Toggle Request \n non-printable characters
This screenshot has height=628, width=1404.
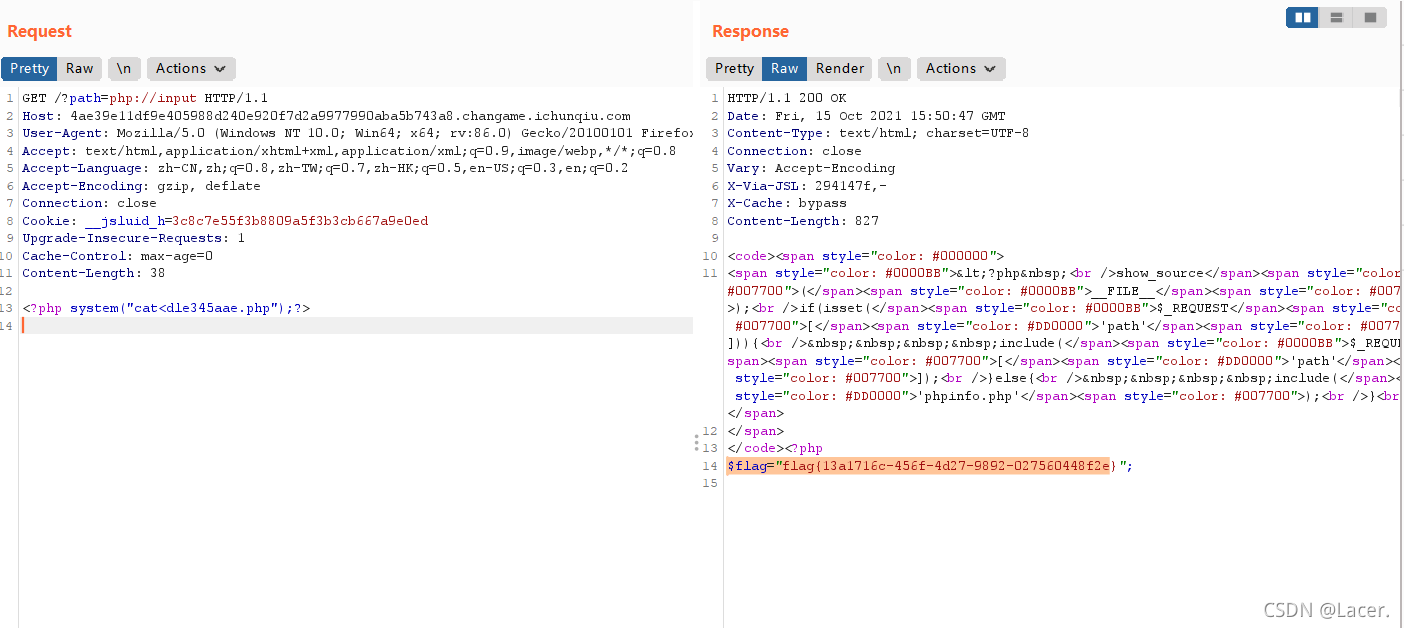coord(124,68)
